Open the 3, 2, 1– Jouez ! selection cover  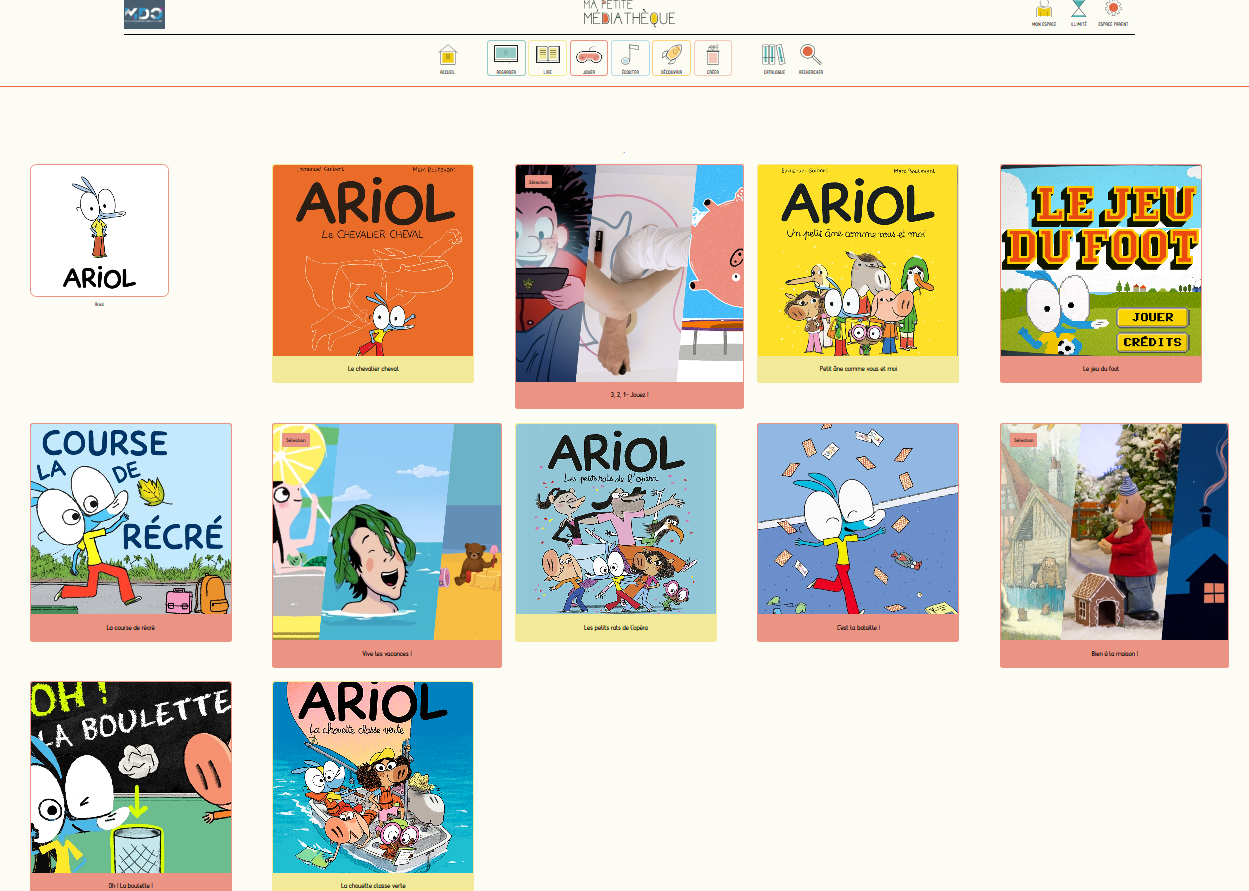click(x=630, y=274)
